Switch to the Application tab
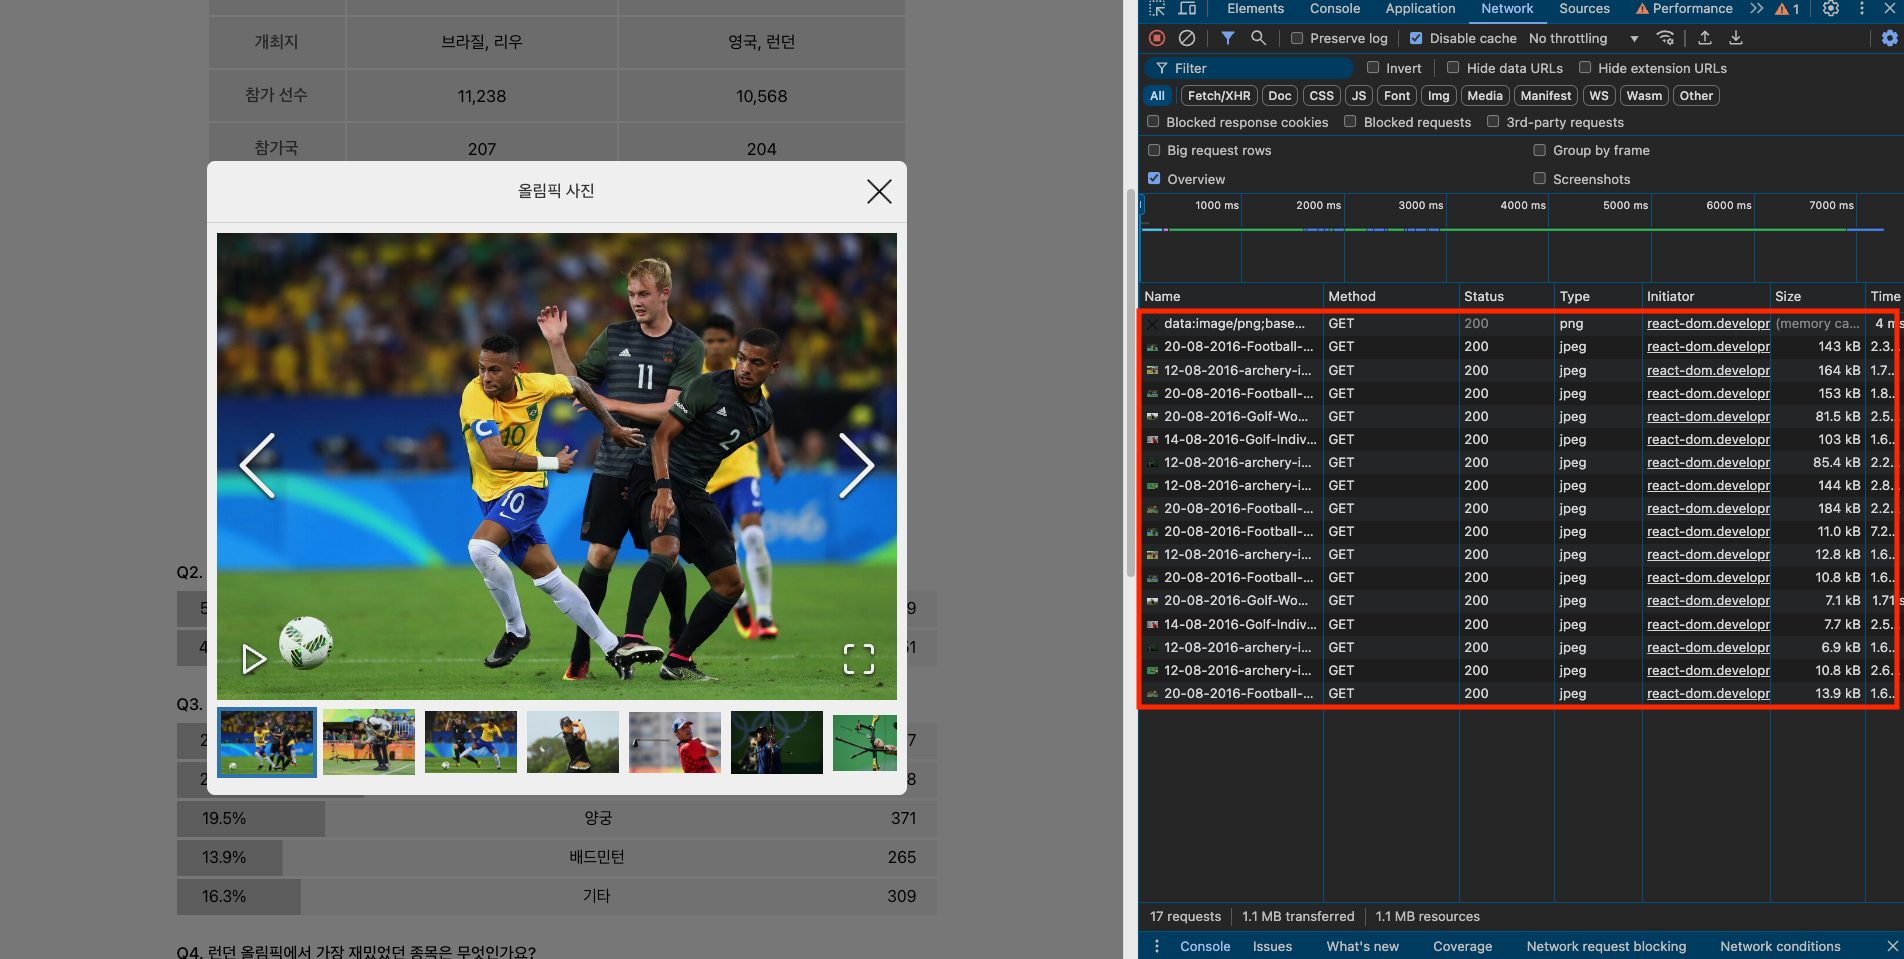 pyautogui.click(x=1420, y=8)
